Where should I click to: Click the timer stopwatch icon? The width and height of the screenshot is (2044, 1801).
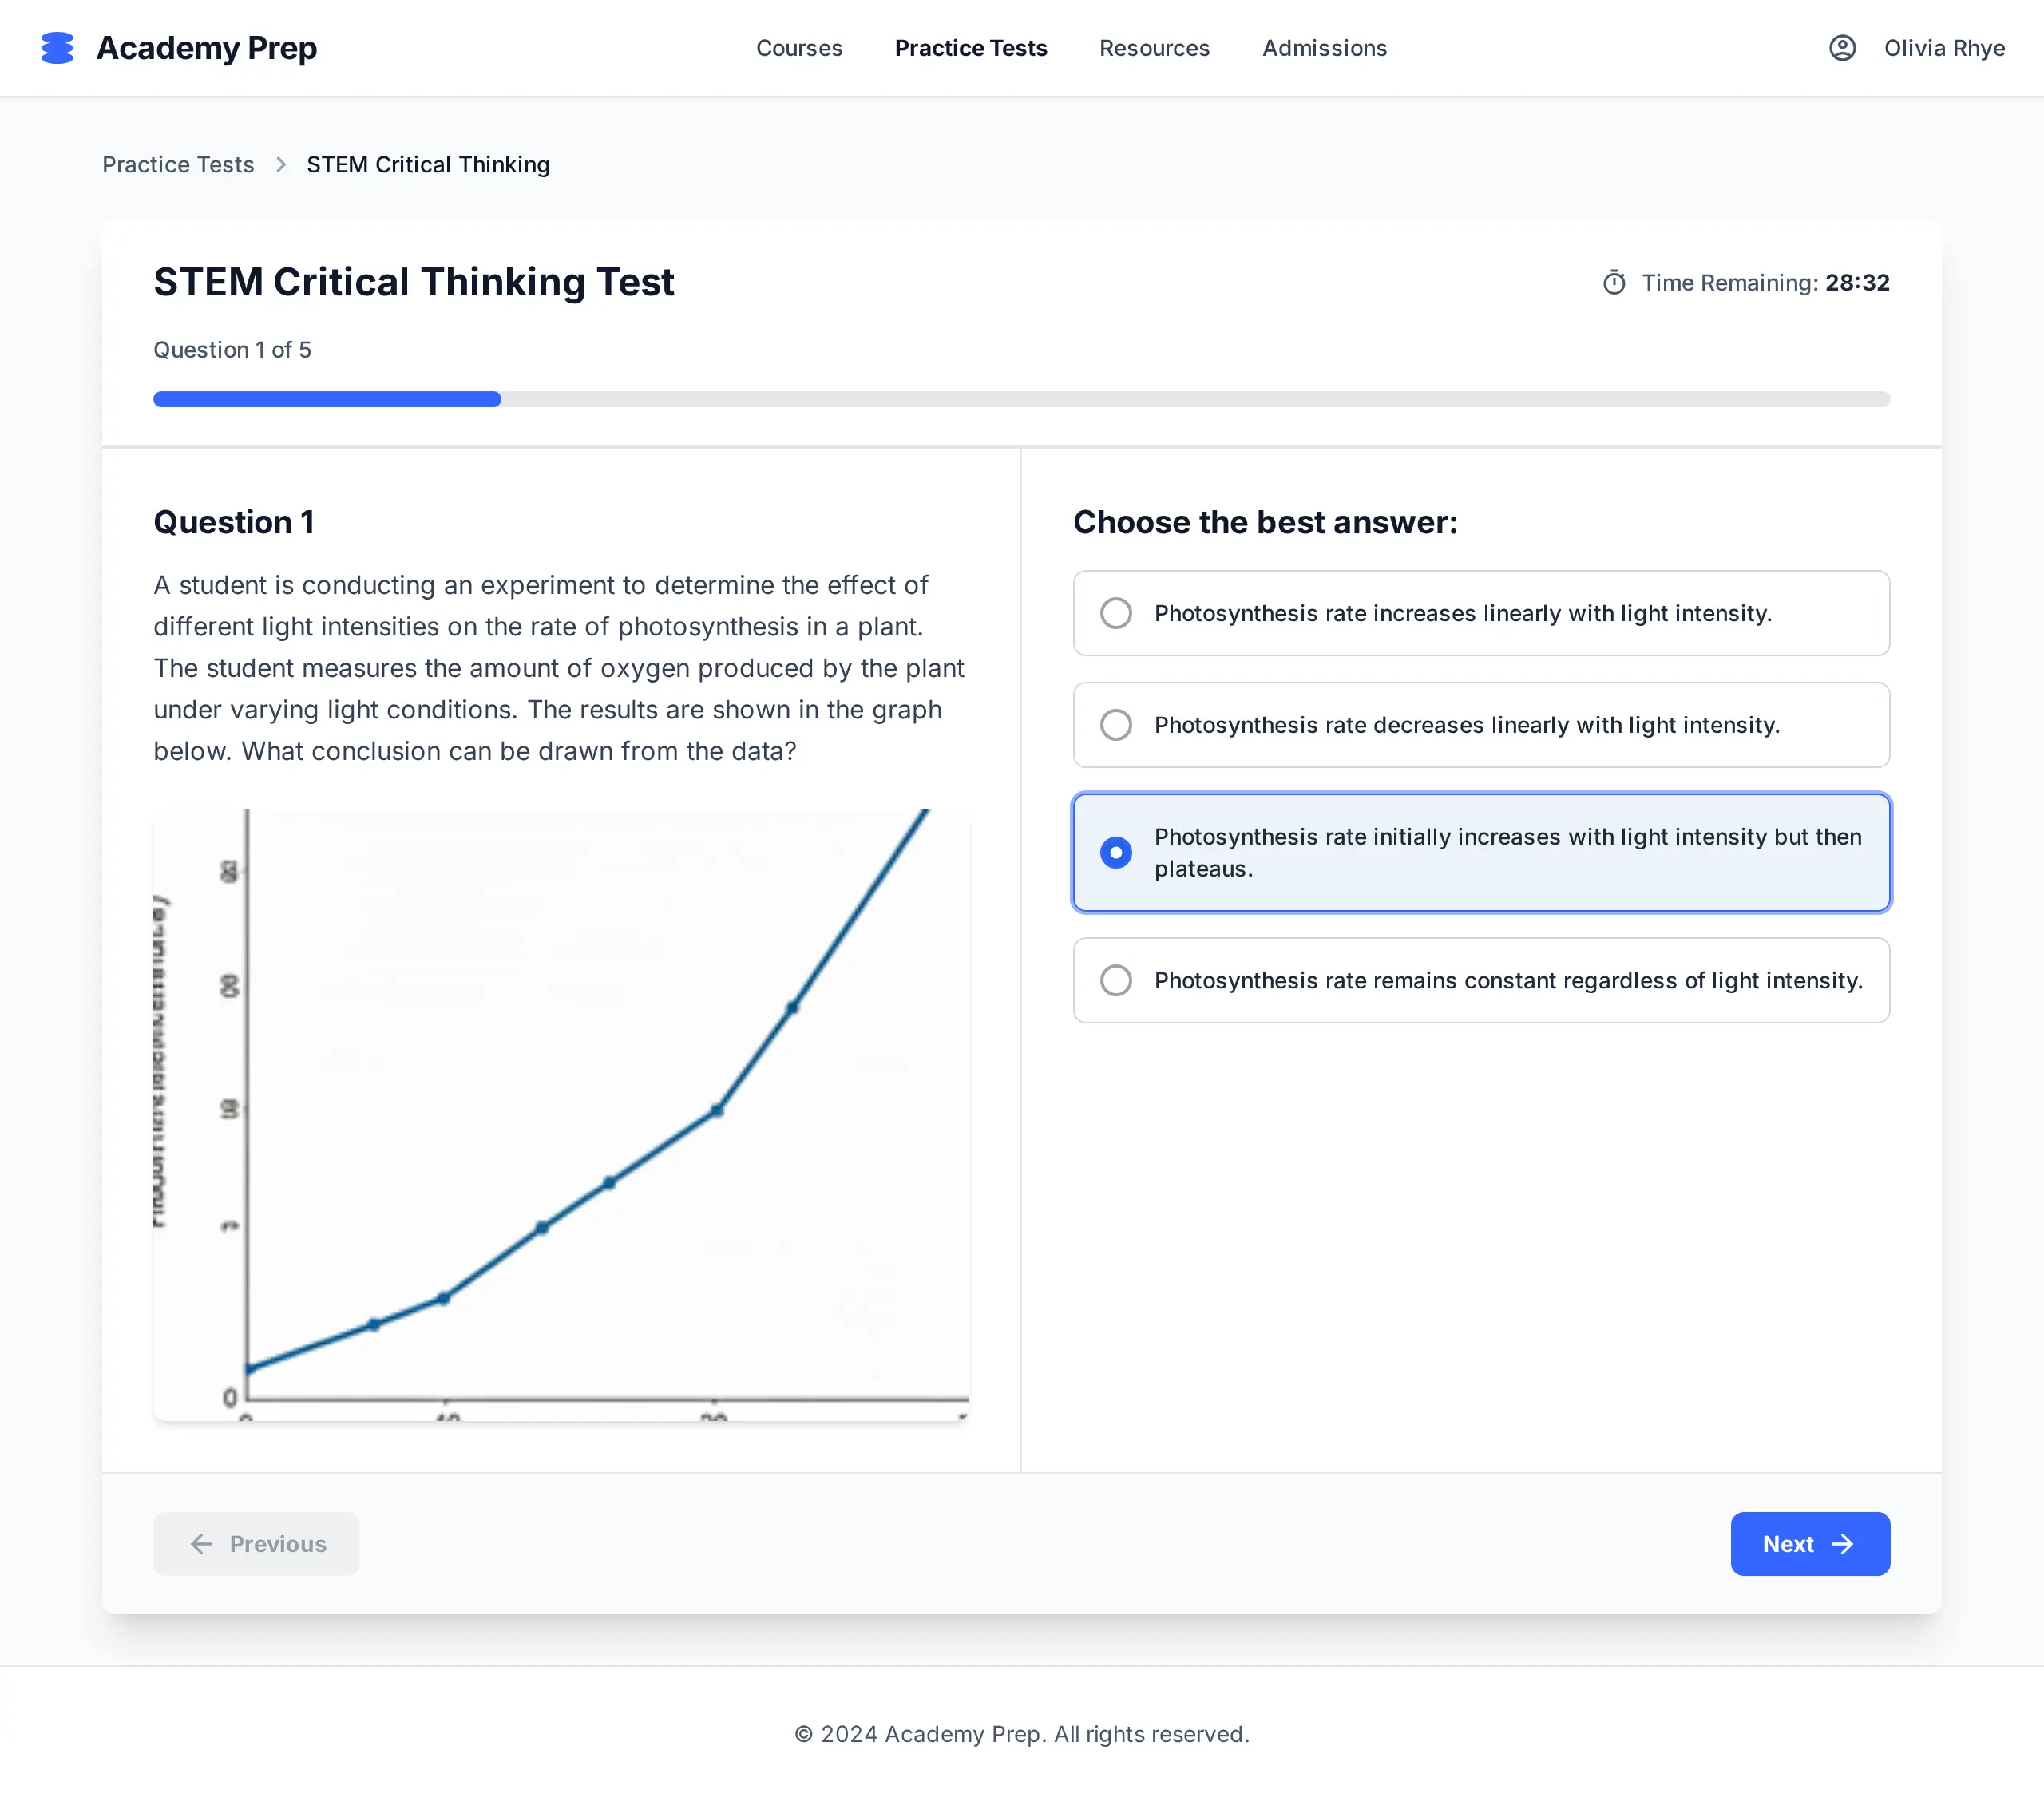pos(1614,283)
